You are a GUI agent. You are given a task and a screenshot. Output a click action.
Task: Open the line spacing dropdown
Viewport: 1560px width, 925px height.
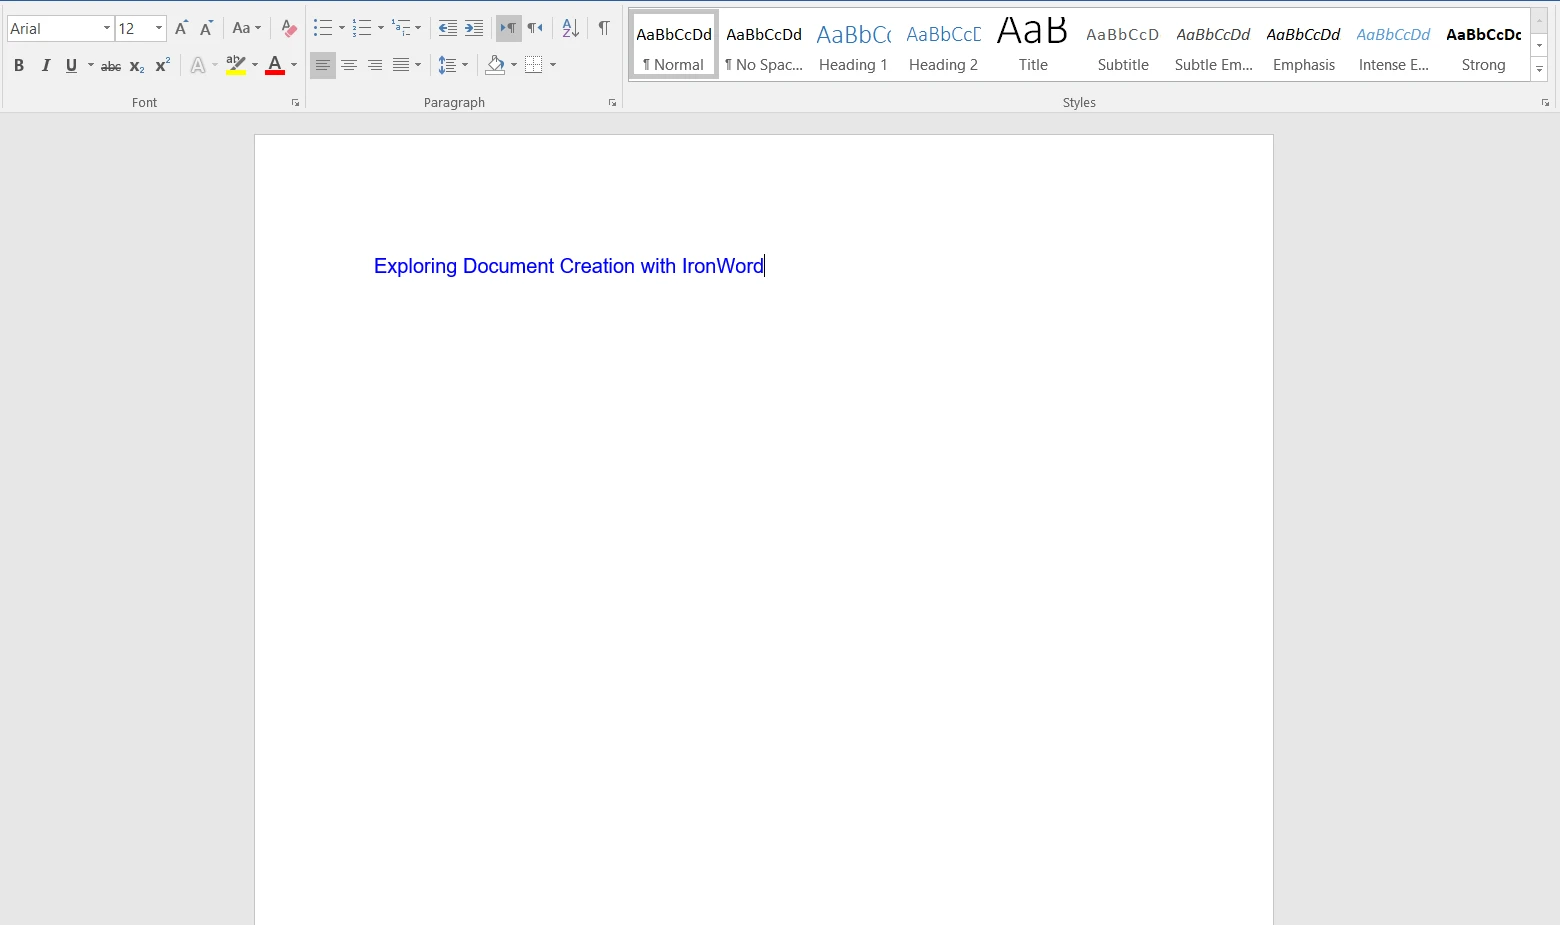[x=465, y=66]
